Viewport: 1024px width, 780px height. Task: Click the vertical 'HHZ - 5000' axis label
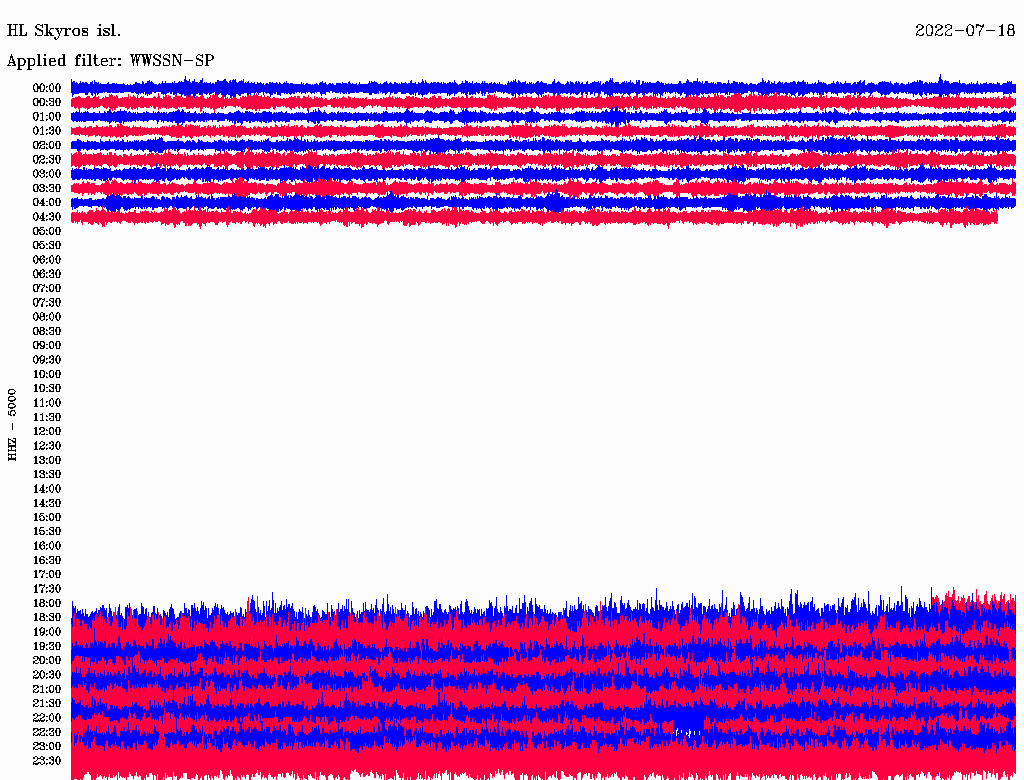(x=12, y=425)
